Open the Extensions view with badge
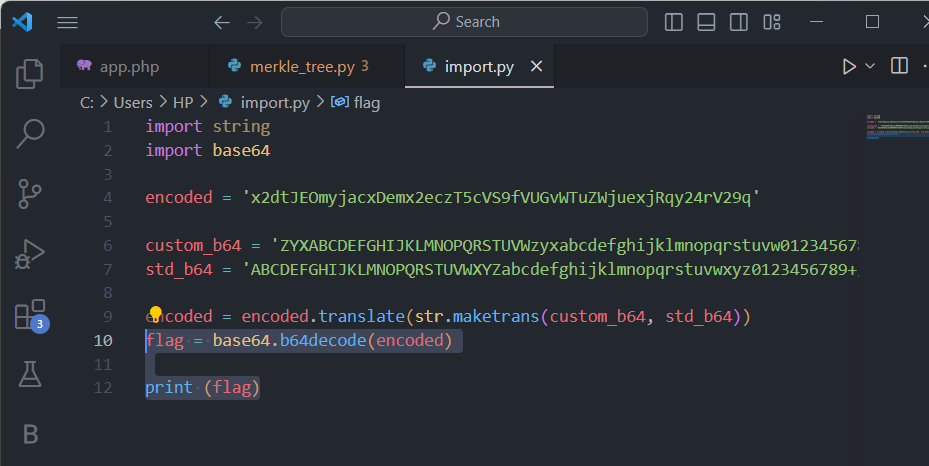Viewport: 929px width, 466px height. [x=31, y=315]
